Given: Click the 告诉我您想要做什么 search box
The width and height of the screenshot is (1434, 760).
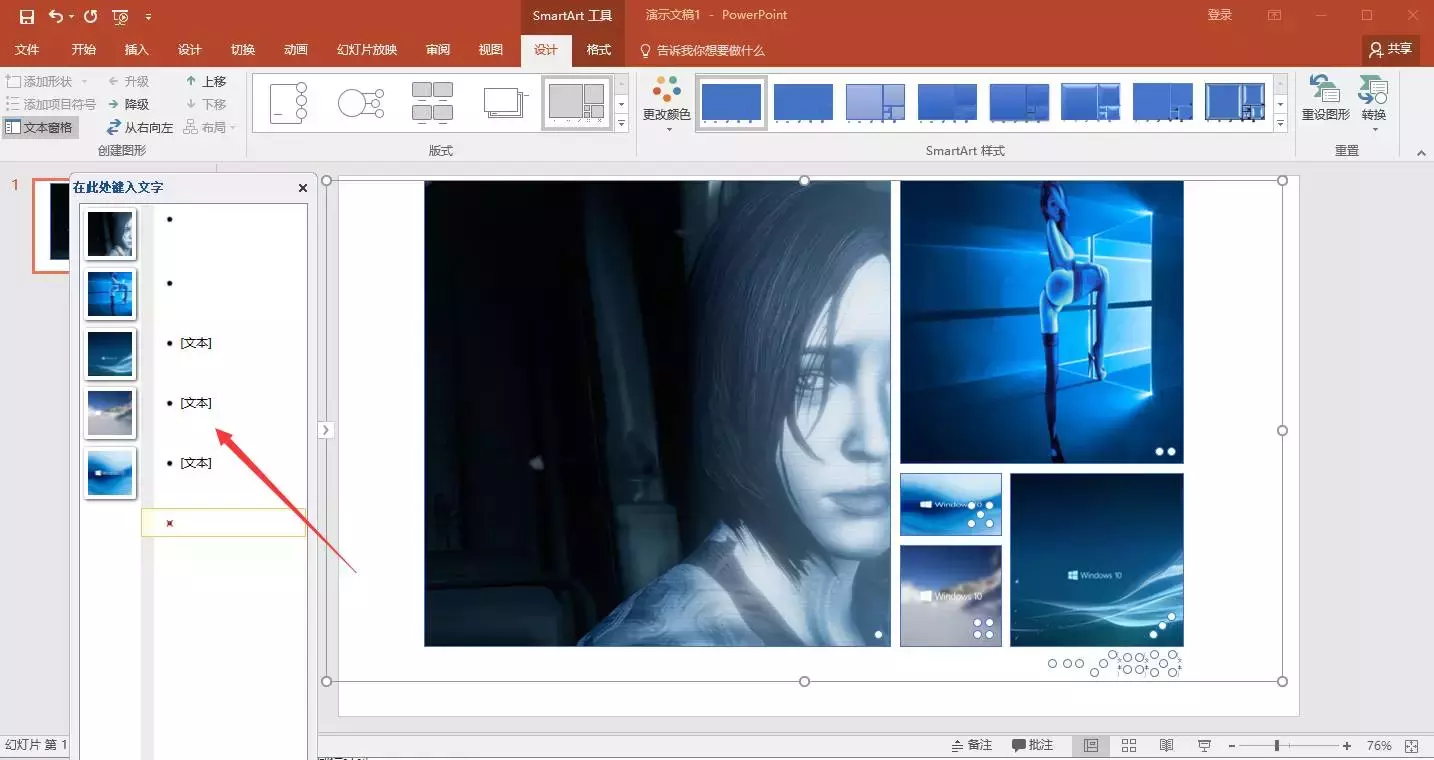Looking at the screenshot, I should (702, 50).
